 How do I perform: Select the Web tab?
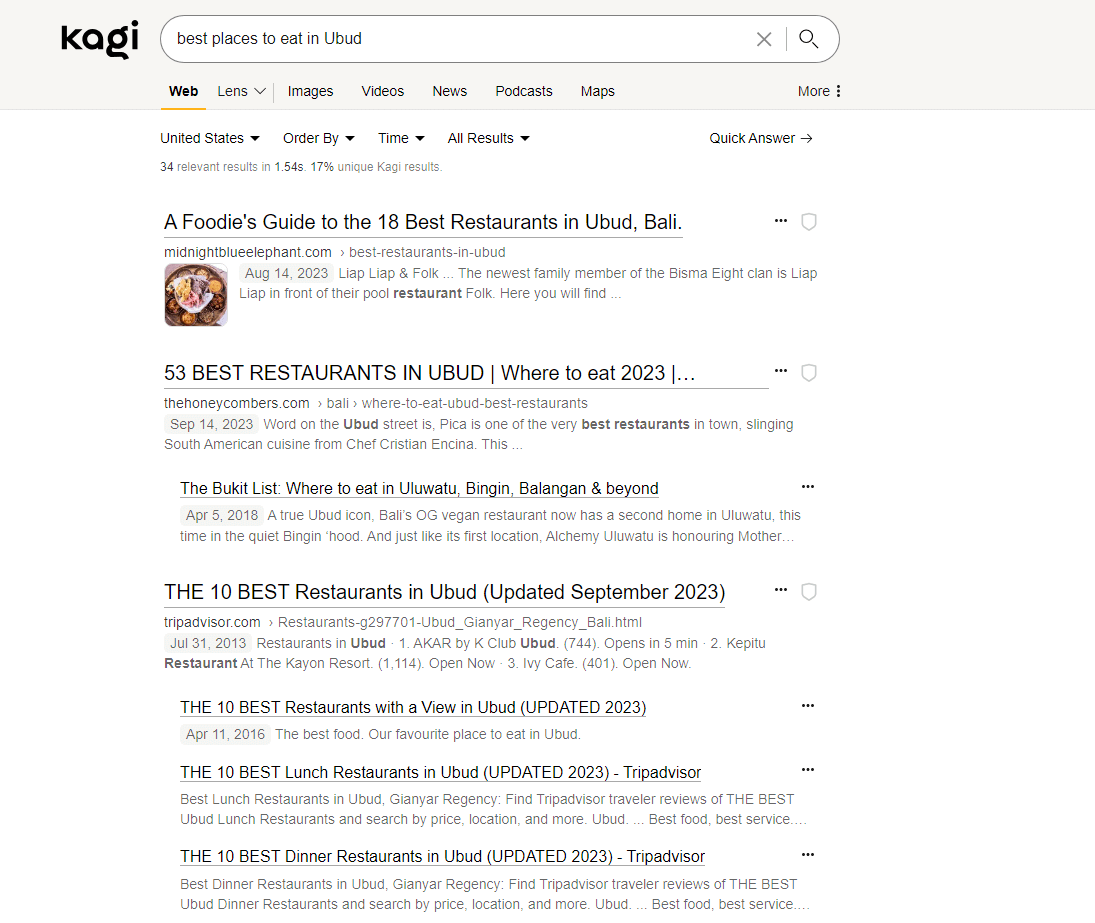[x=184, y=91]
